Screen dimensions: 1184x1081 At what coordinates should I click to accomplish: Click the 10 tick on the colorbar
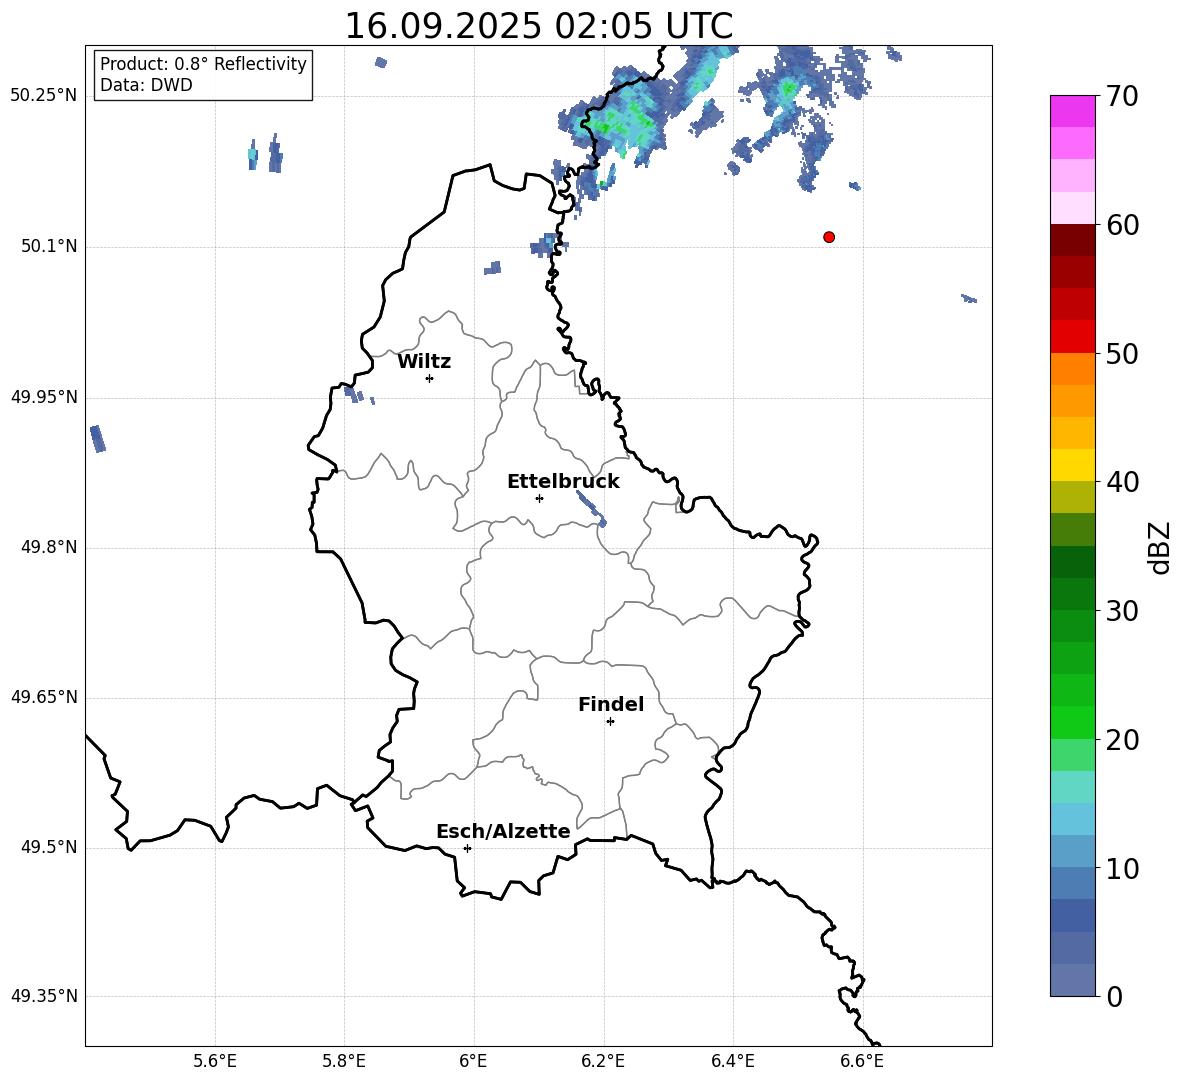pos(1122,868)
